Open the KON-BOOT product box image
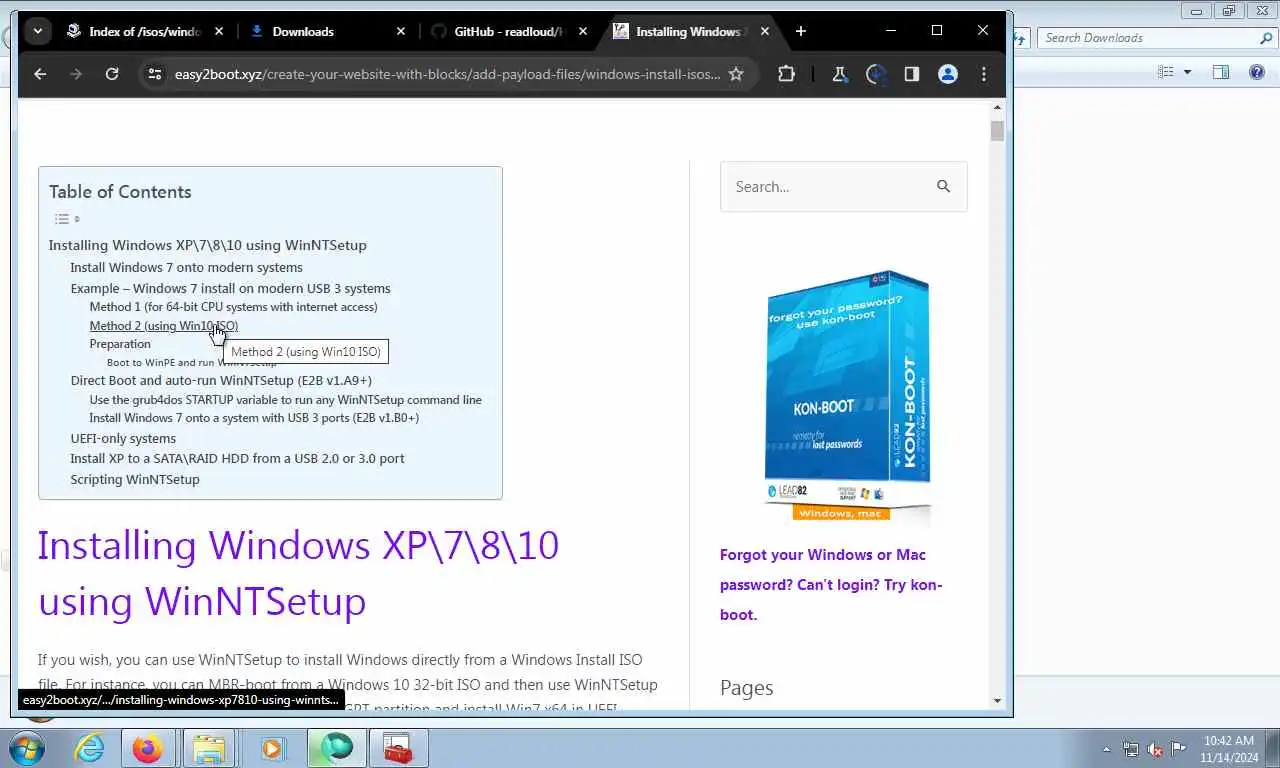 click(848, 396)
